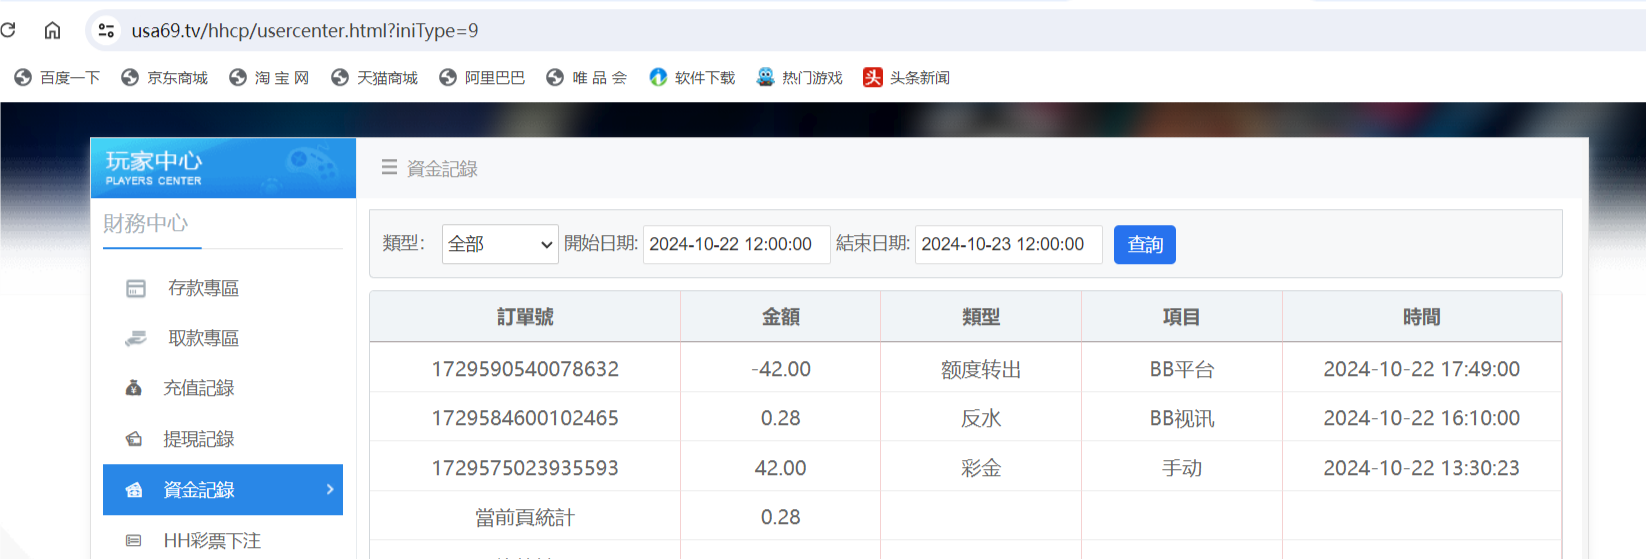Open 充值記錄 in sidebar

coord(198,388)
